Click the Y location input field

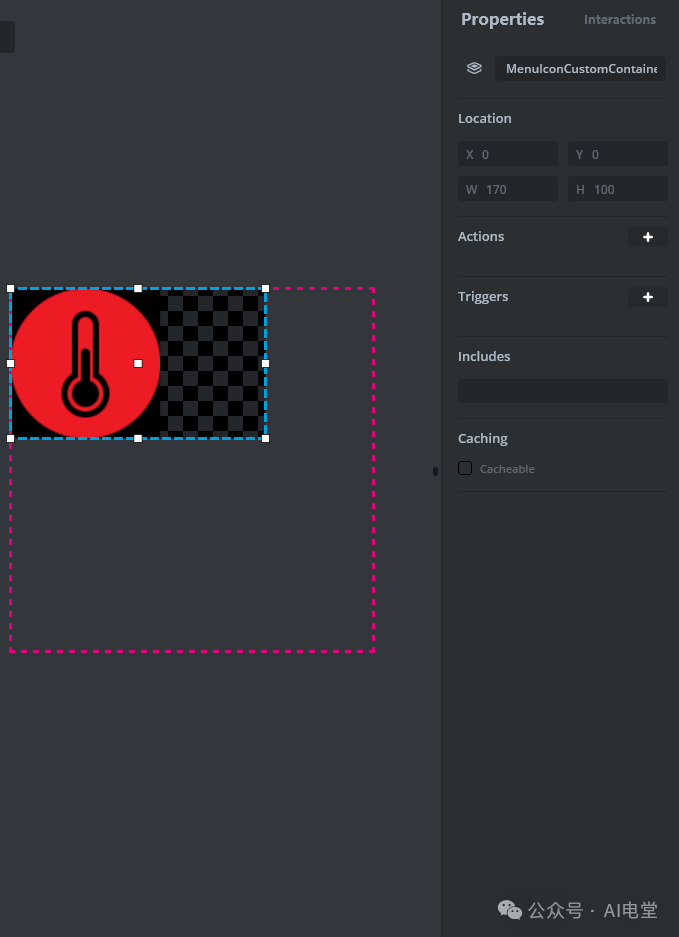pos(617,154)
